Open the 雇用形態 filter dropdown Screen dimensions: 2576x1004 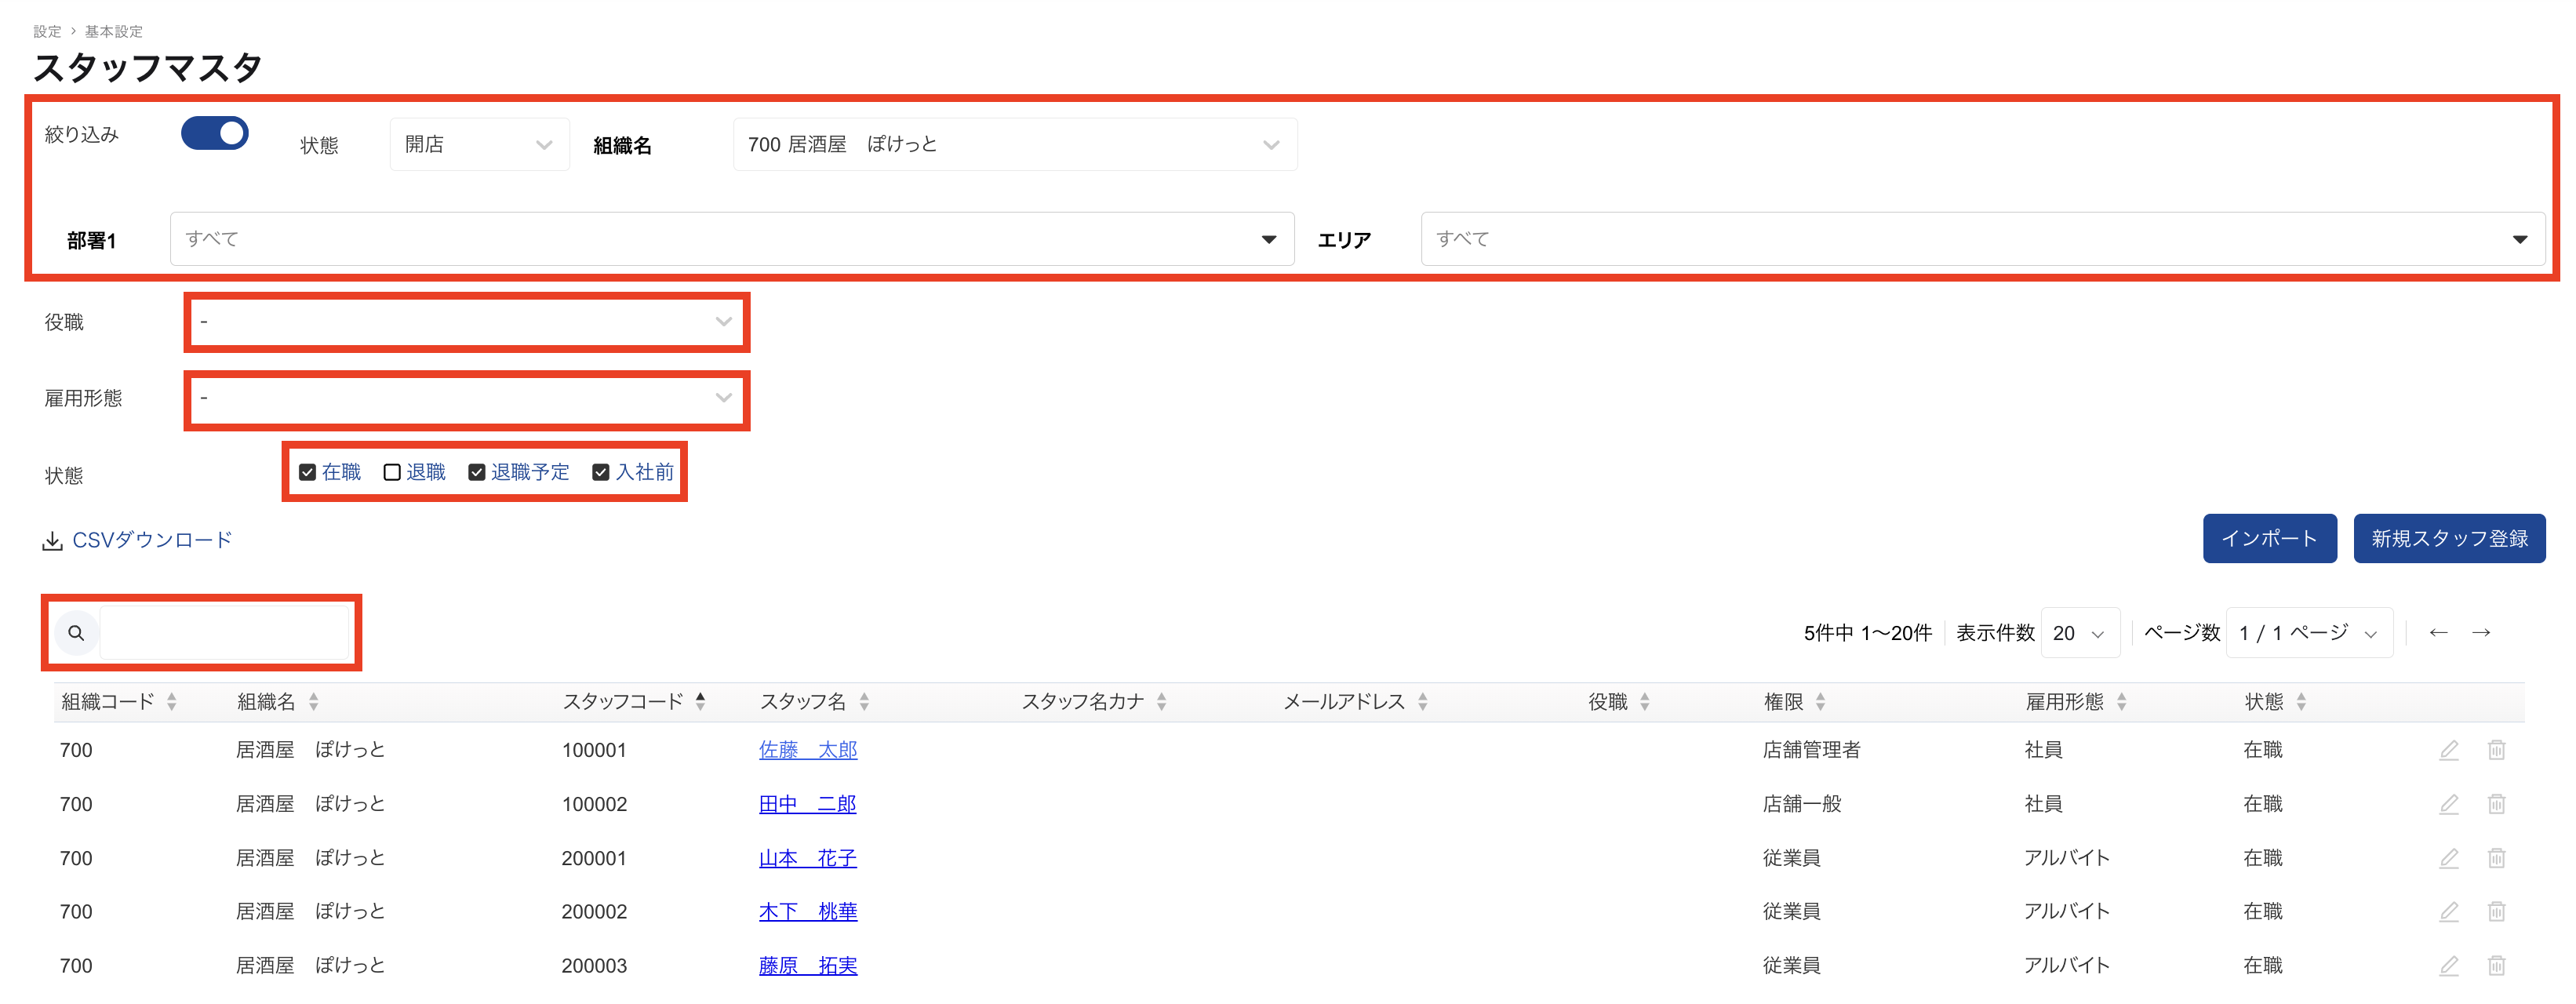467,398
